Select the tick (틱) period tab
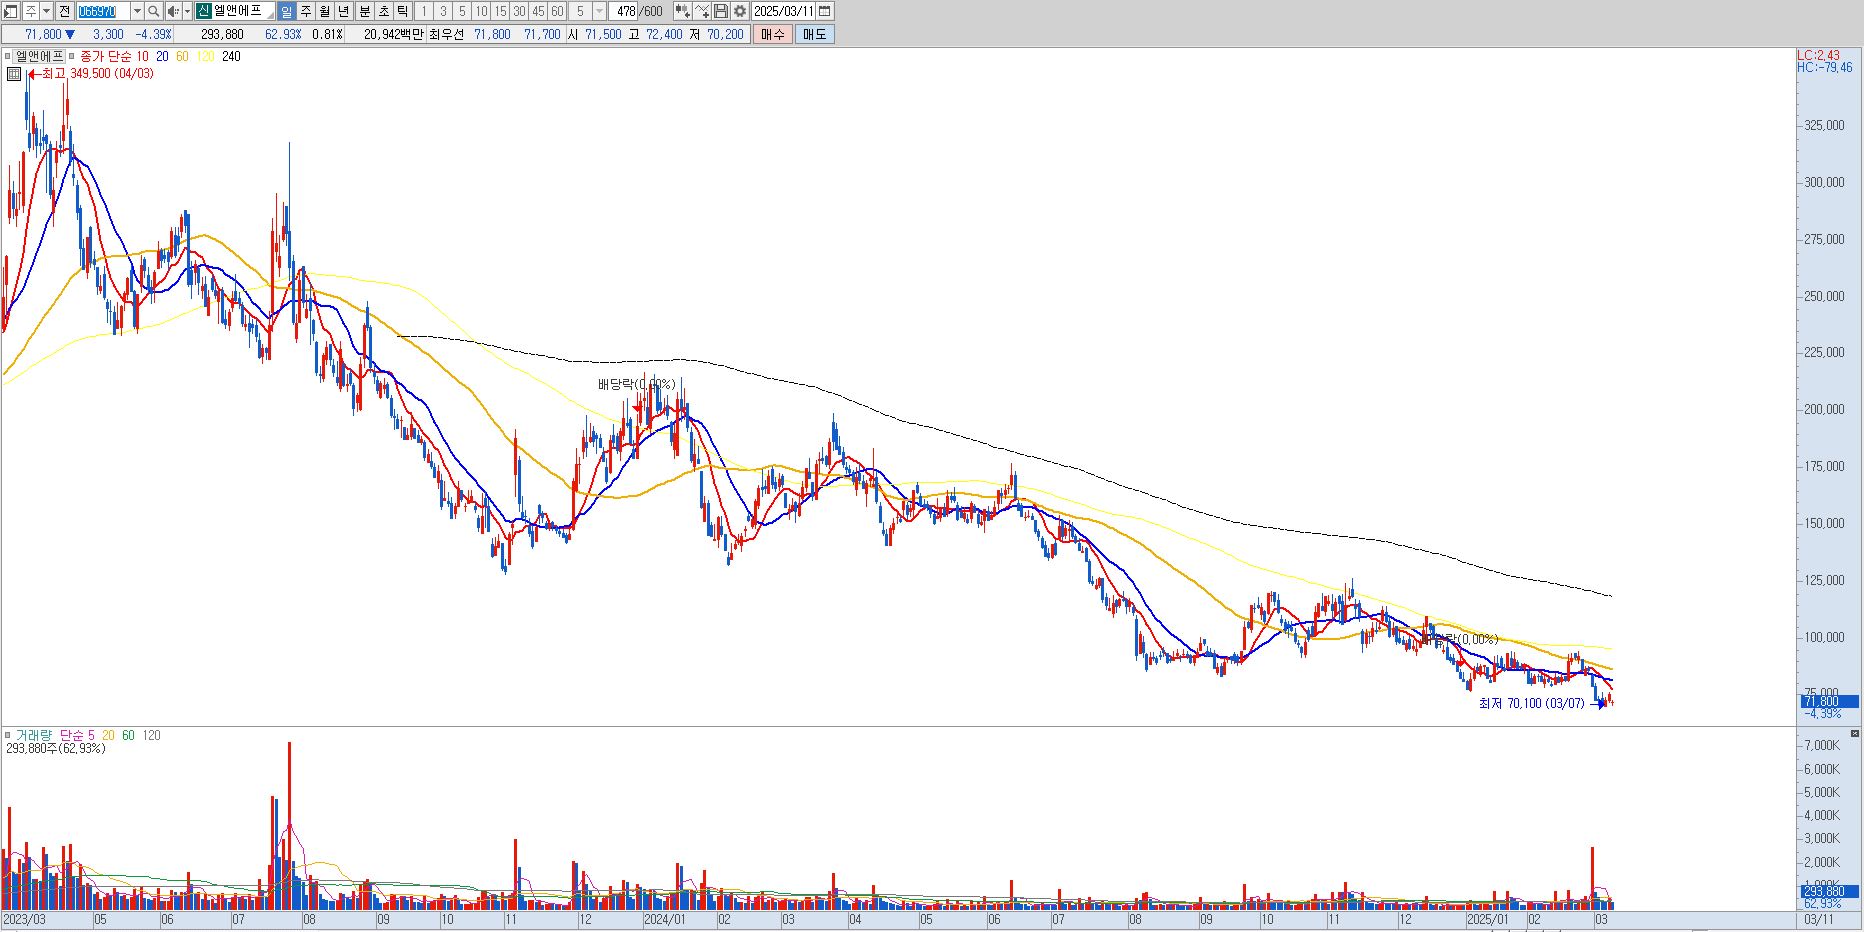Screen dimensions: 1864x932 click(x=402, y=11)
